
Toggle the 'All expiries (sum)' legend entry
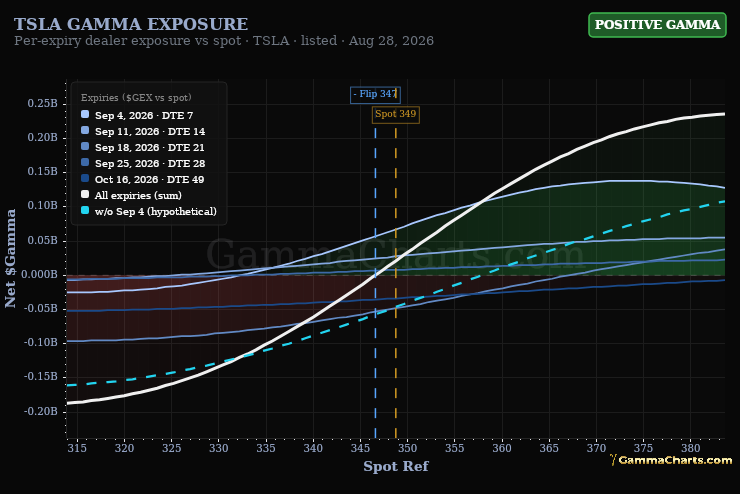pos(138,195)
